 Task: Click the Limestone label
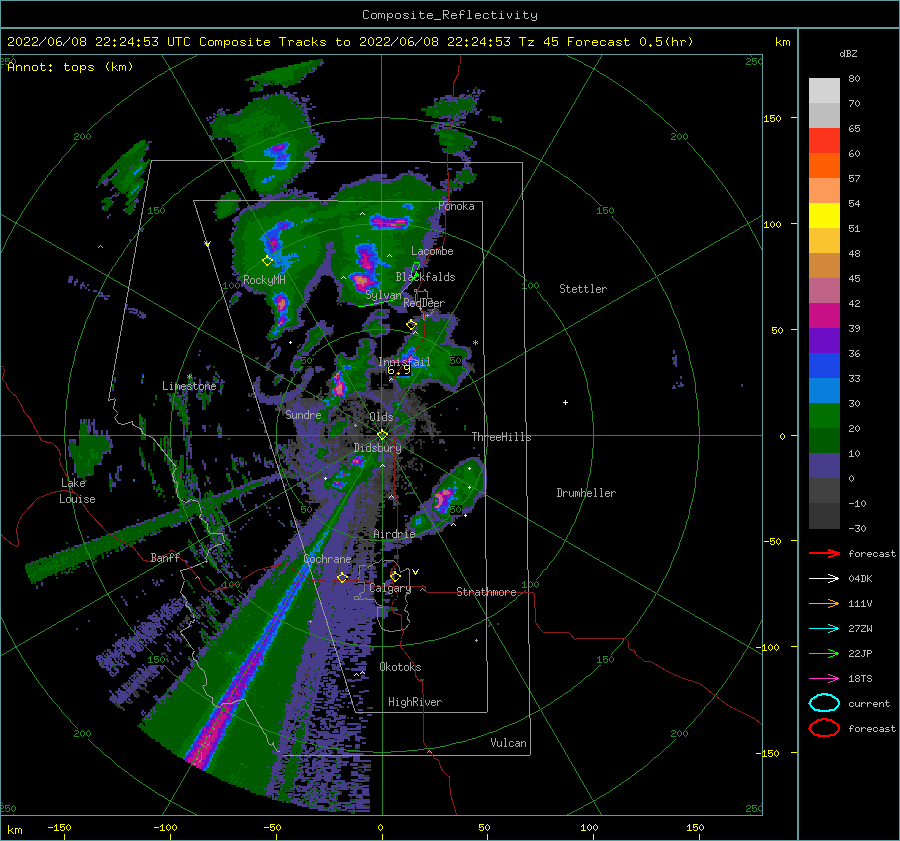coord(189,386)
